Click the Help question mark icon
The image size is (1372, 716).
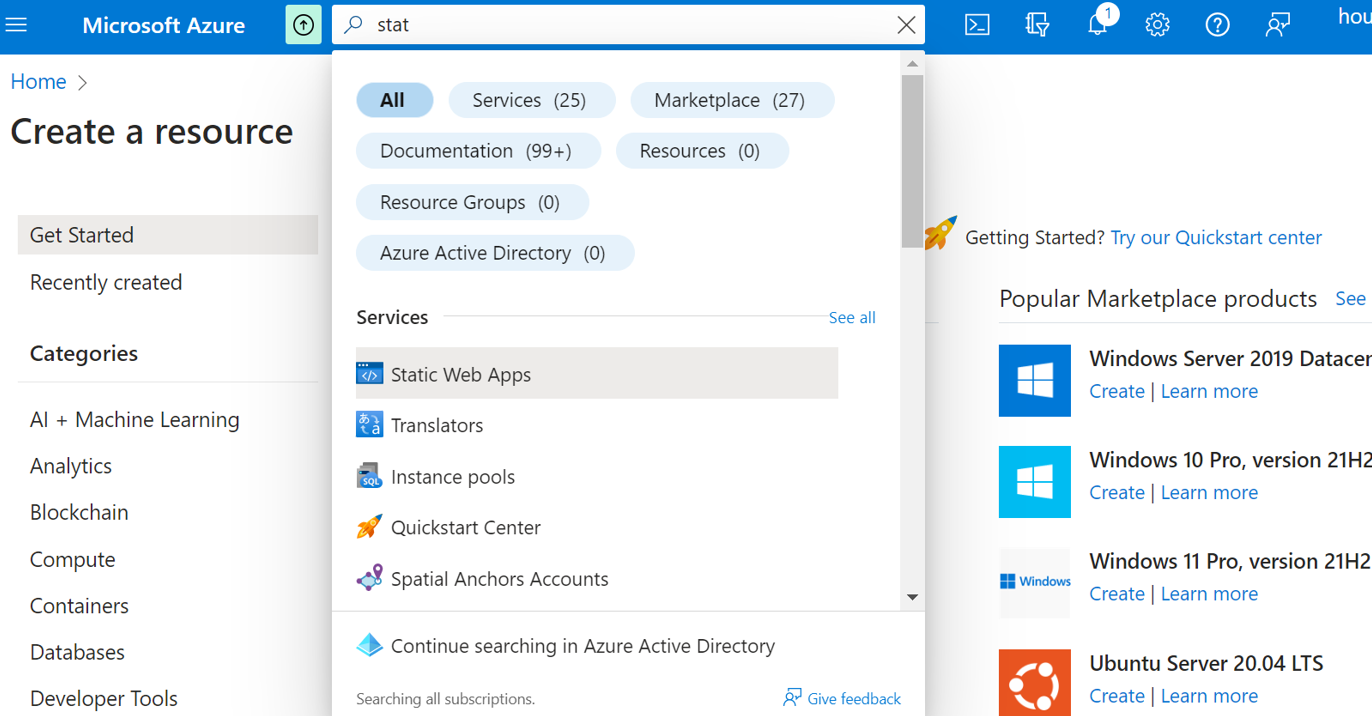1217,25
